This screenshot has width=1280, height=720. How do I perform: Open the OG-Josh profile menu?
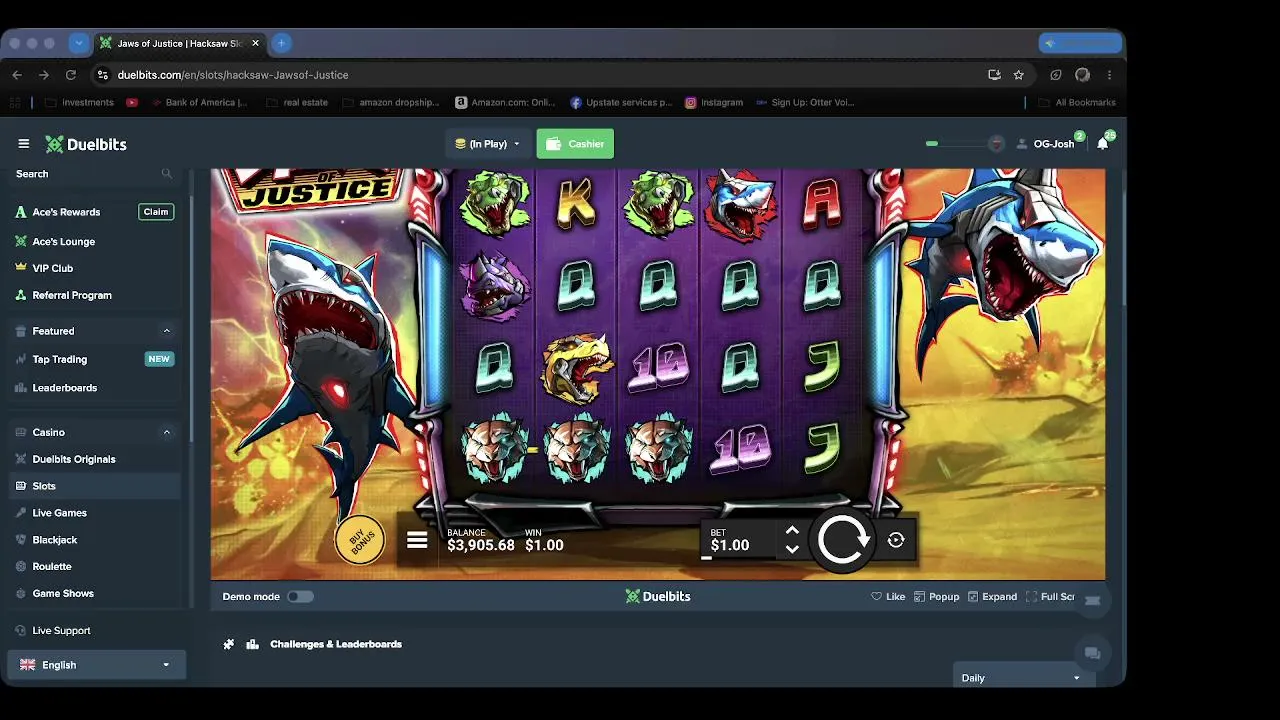coord(1045,144)
